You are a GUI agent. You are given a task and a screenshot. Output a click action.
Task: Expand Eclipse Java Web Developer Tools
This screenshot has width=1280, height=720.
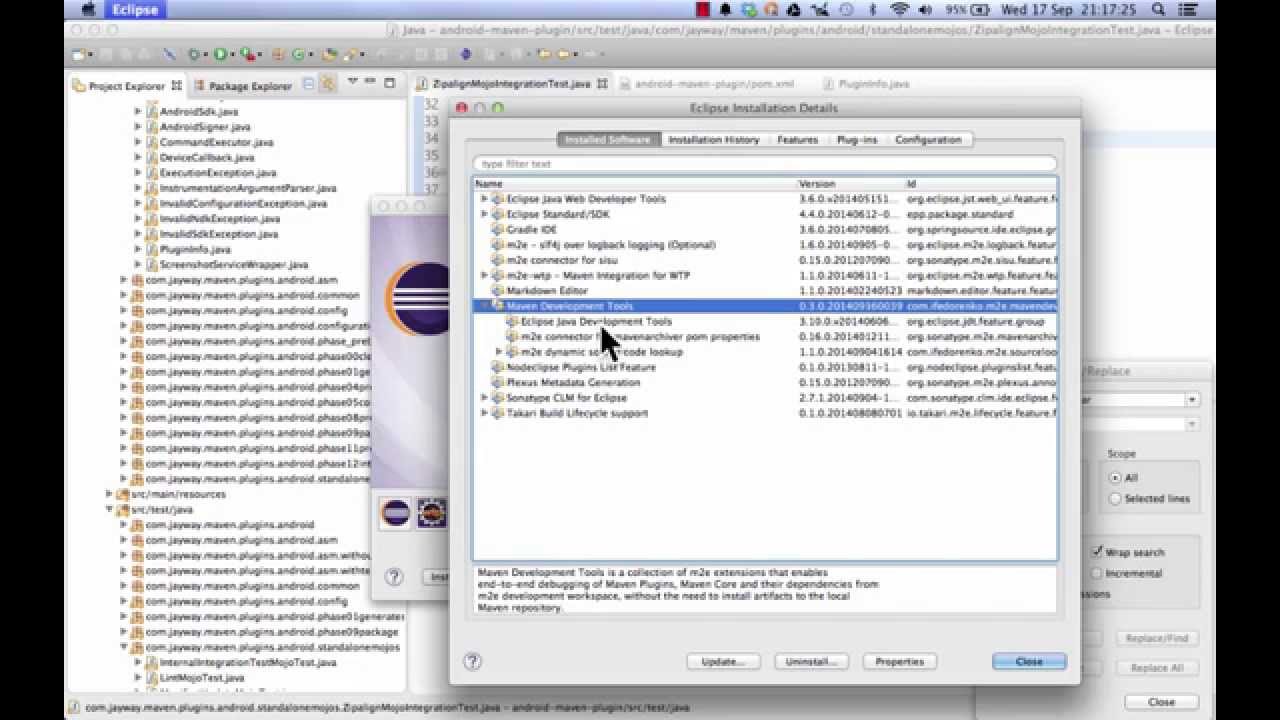point(484,199)
